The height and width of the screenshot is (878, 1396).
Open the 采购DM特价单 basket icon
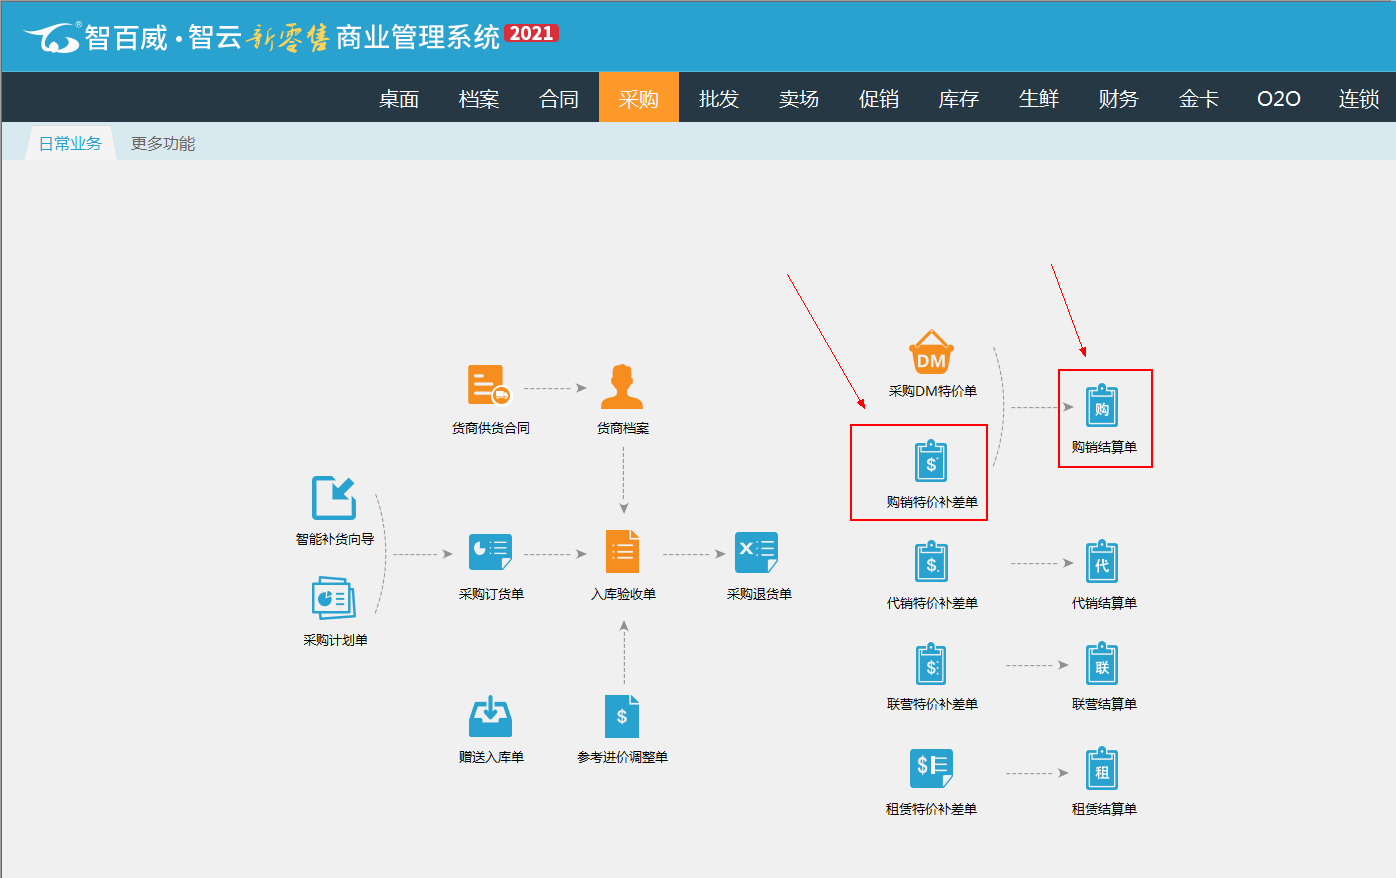coord(931,353)
